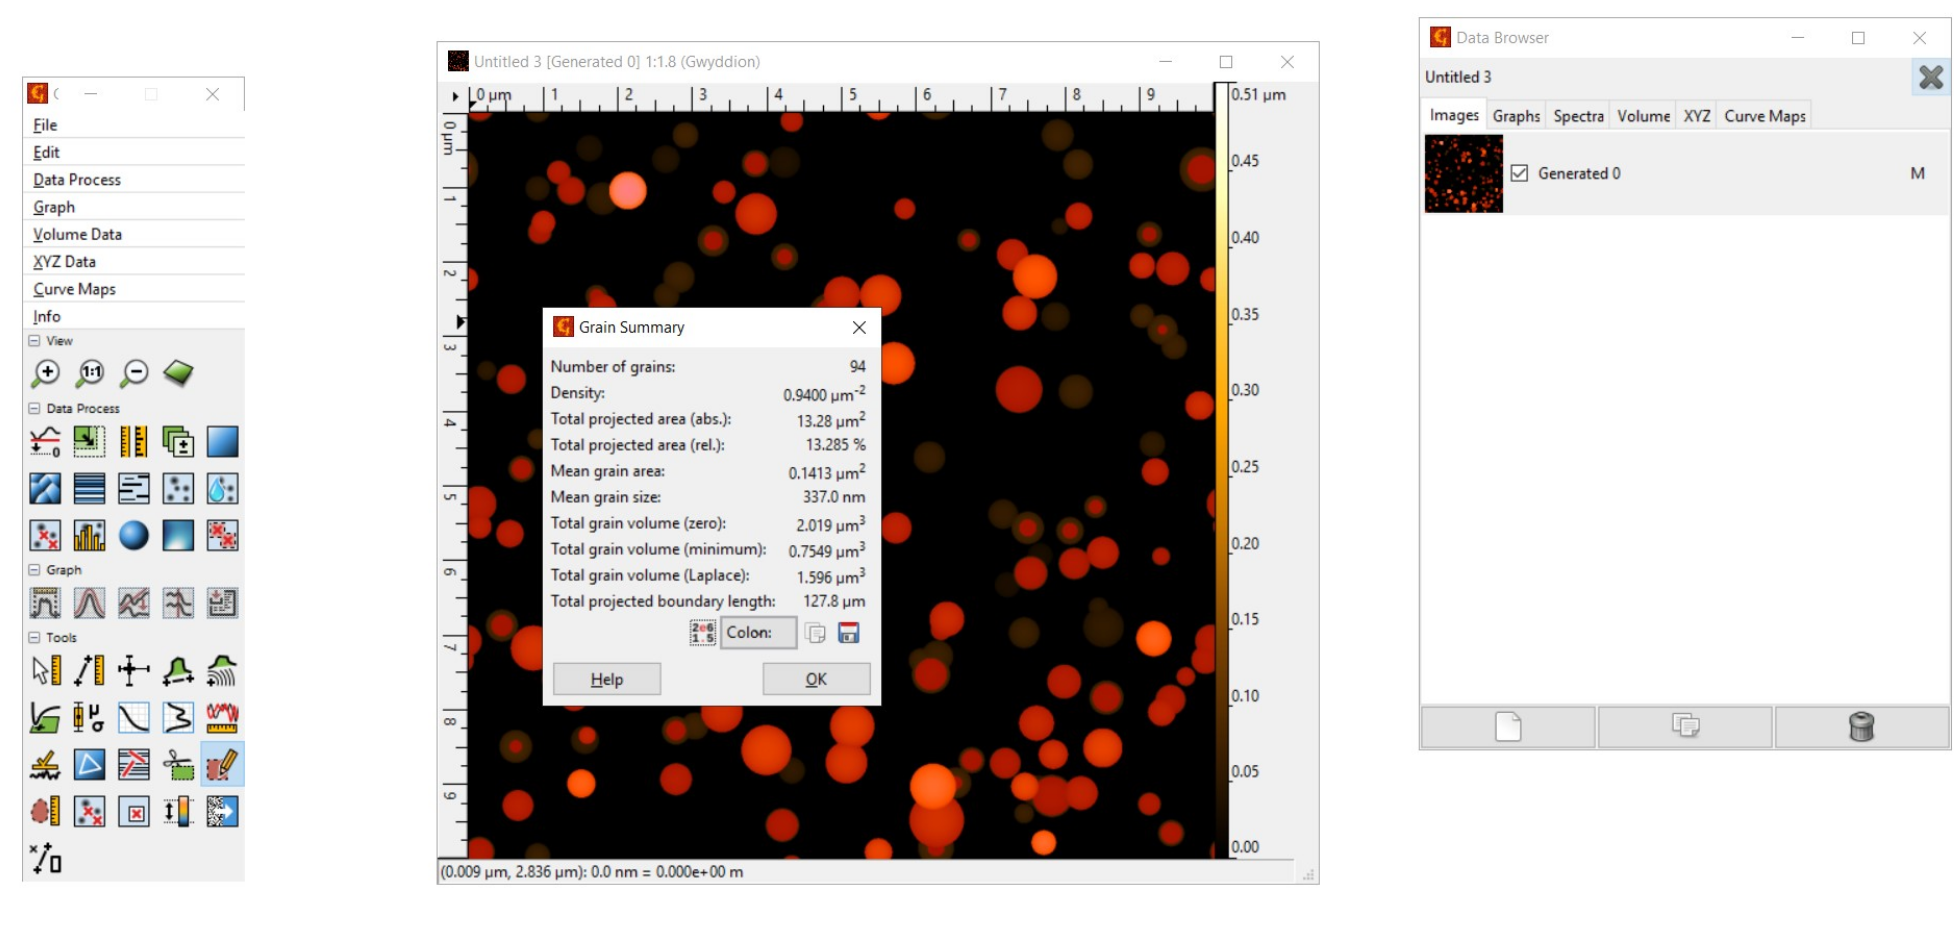1954x948 pixels.
Task: Collapse the Graph toolbox section
Action: point(34,570)
